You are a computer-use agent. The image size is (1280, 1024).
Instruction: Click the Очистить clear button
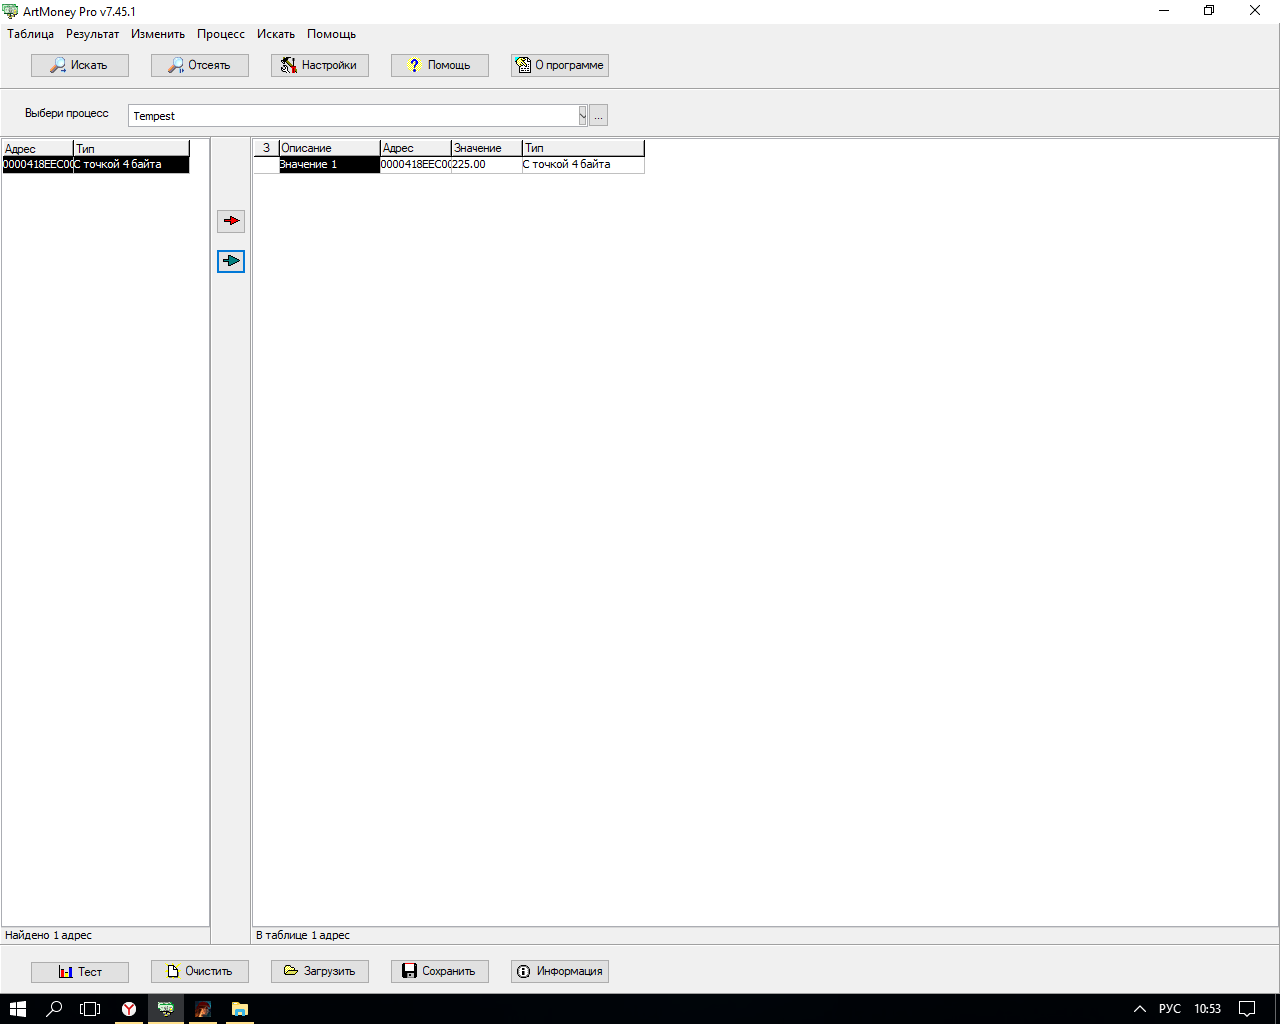[x=200, y=971]
